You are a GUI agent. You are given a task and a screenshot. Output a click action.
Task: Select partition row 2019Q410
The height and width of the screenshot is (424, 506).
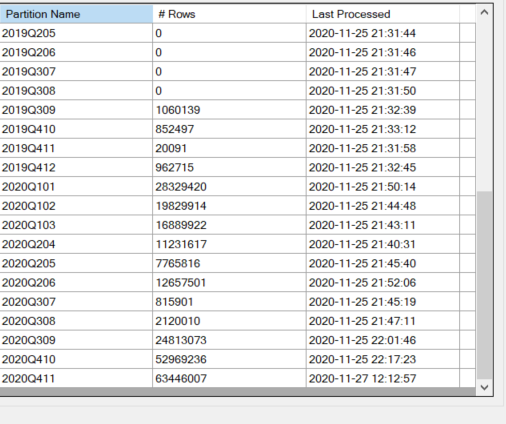pos(238,129)
